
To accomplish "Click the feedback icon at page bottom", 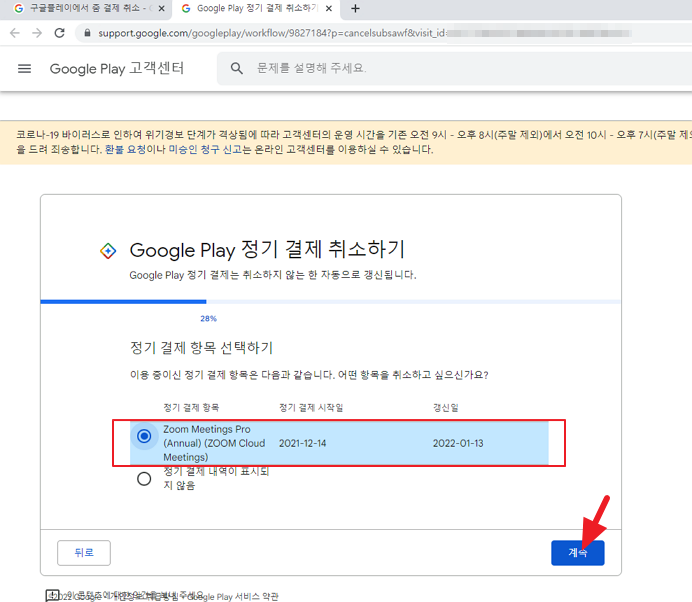I will coord(52,595).
